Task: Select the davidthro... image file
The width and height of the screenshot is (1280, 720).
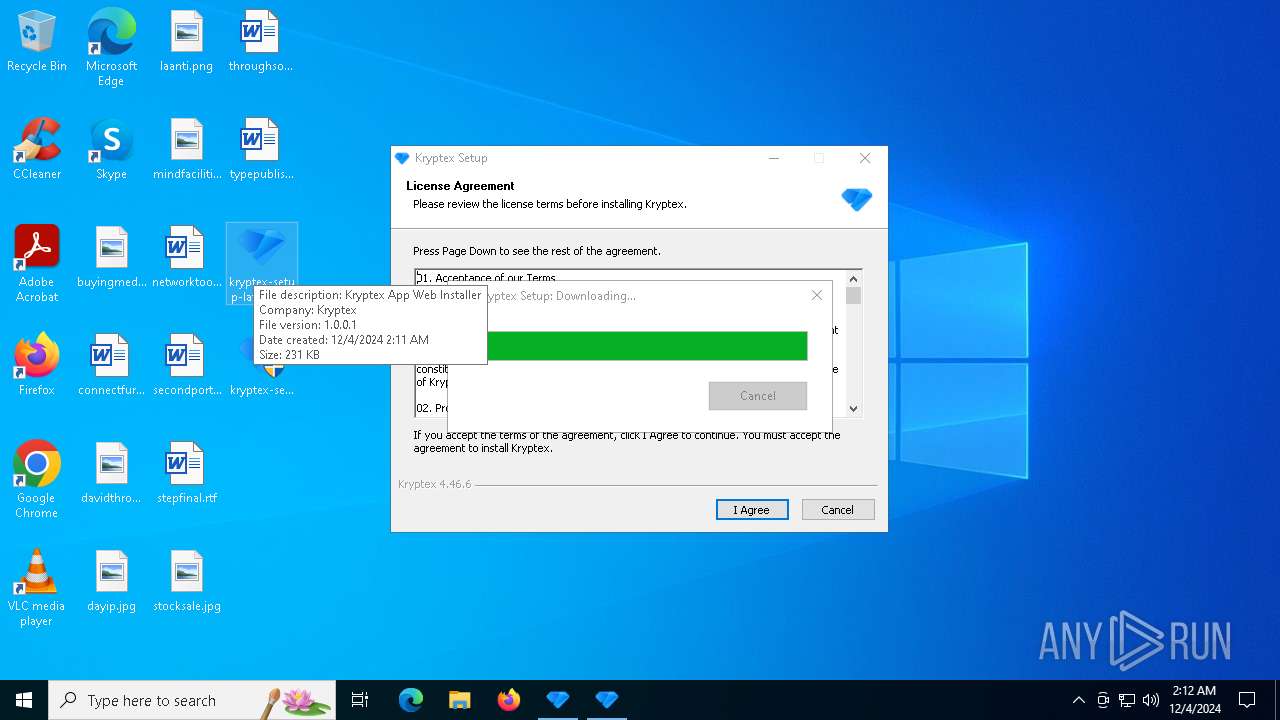Action: pyautogui.click(x=112, y=474)
